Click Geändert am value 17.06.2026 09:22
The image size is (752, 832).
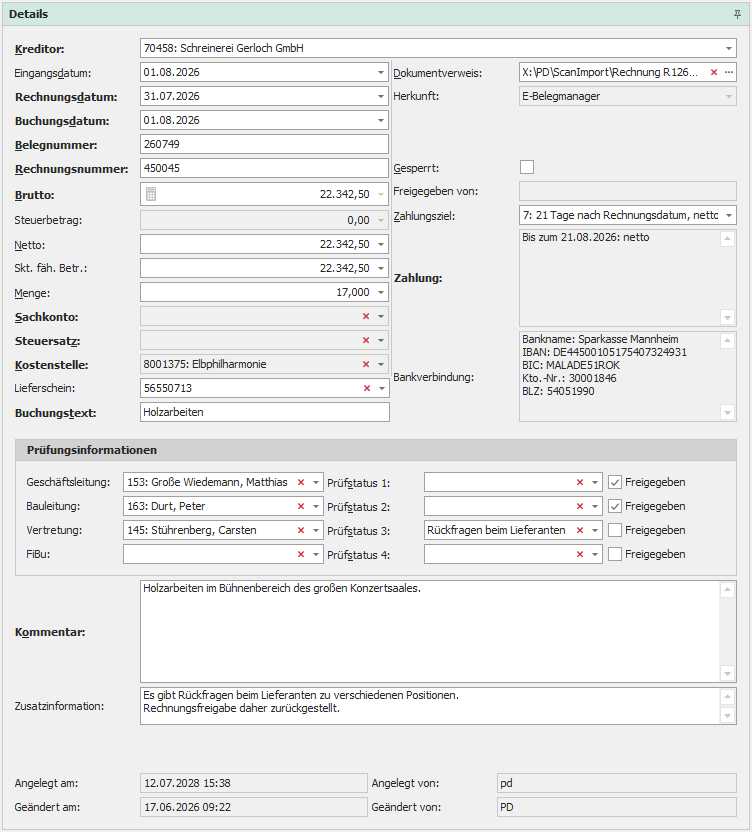coord(254,807)
